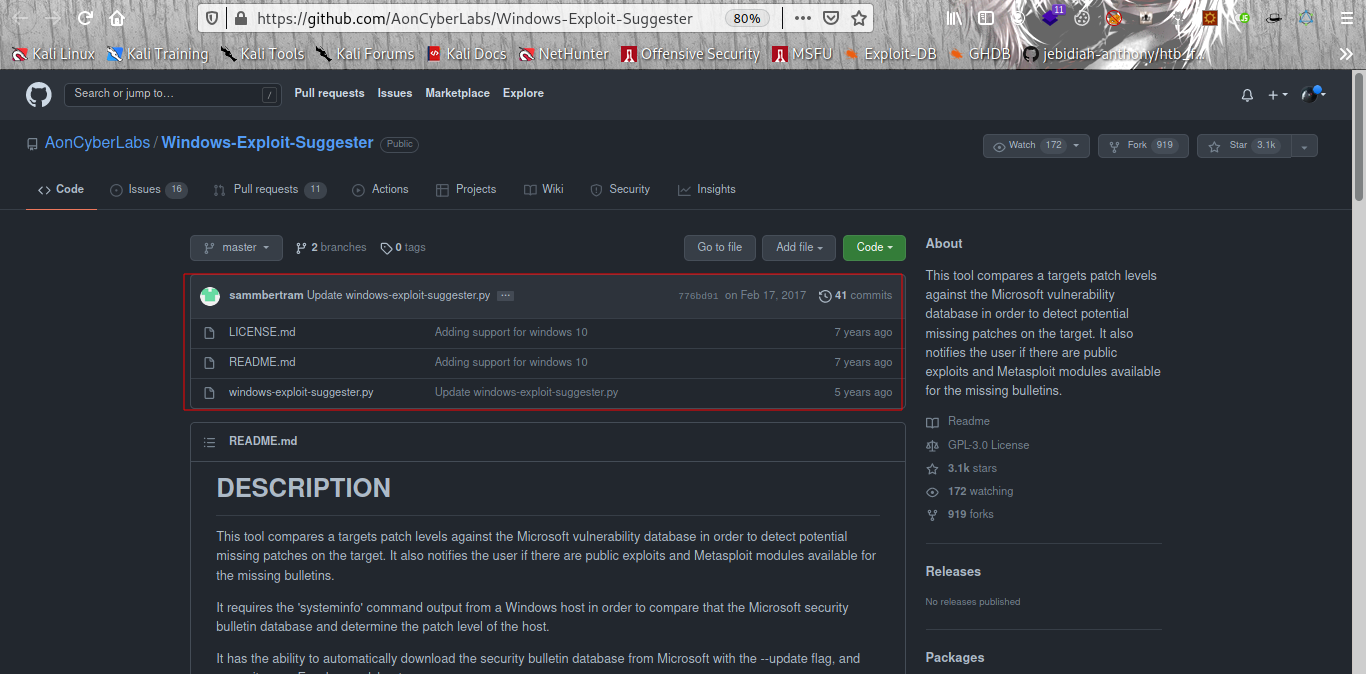The width and height of the screenshot is (1366, 674).
Task: Open the green Code dropdown
Action: point(874,247)
